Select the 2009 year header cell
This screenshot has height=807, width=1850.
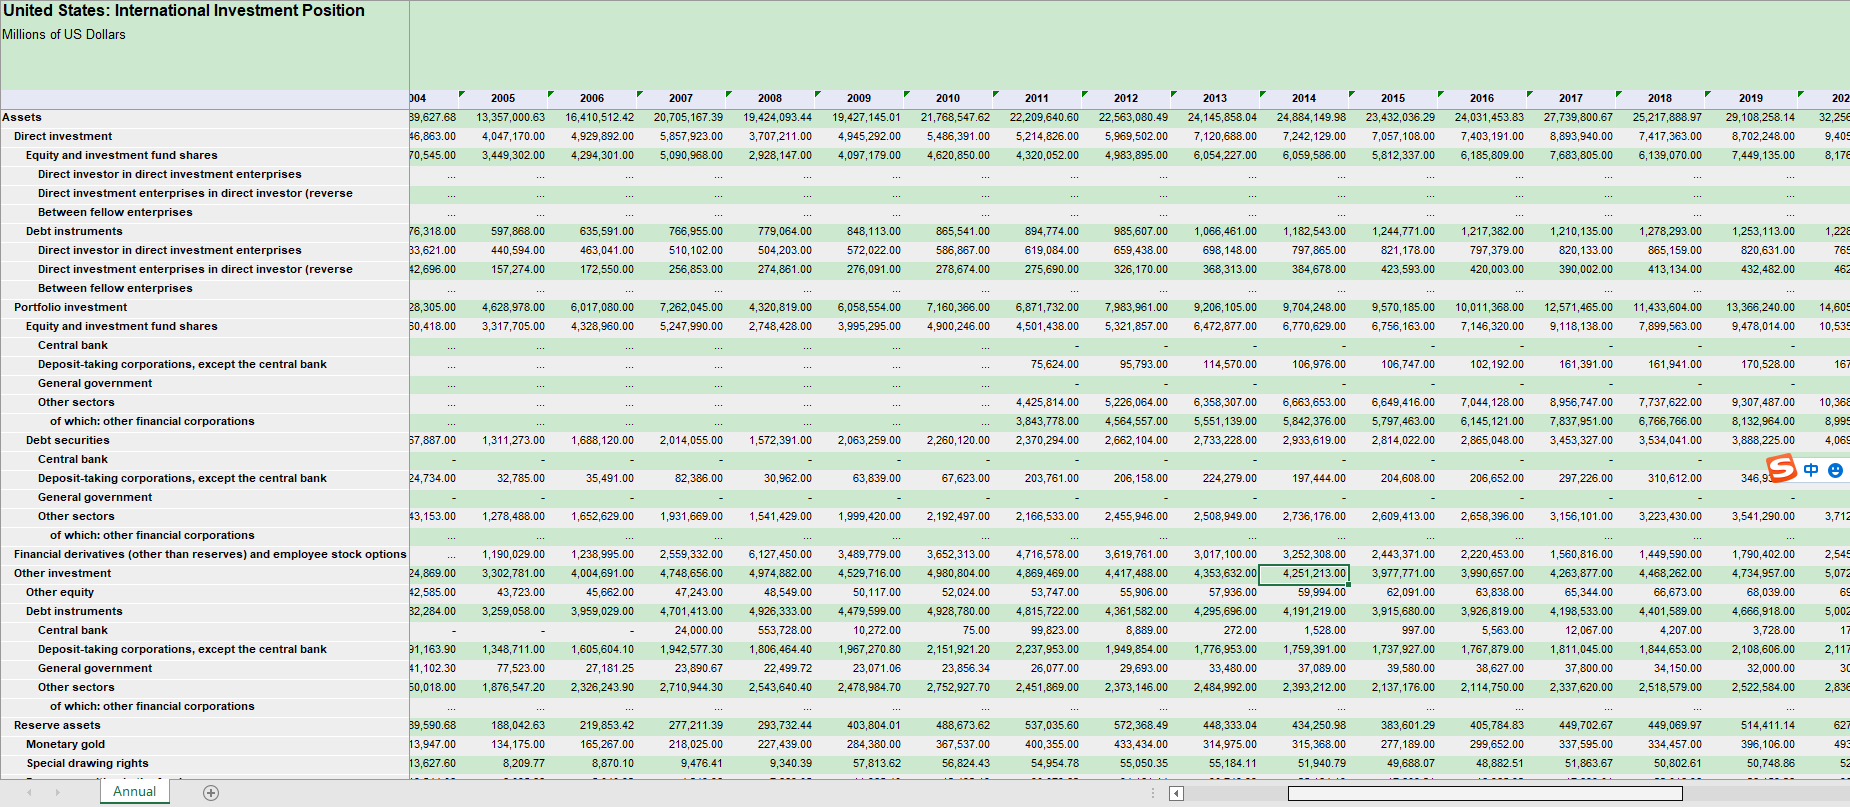point(859,98)
